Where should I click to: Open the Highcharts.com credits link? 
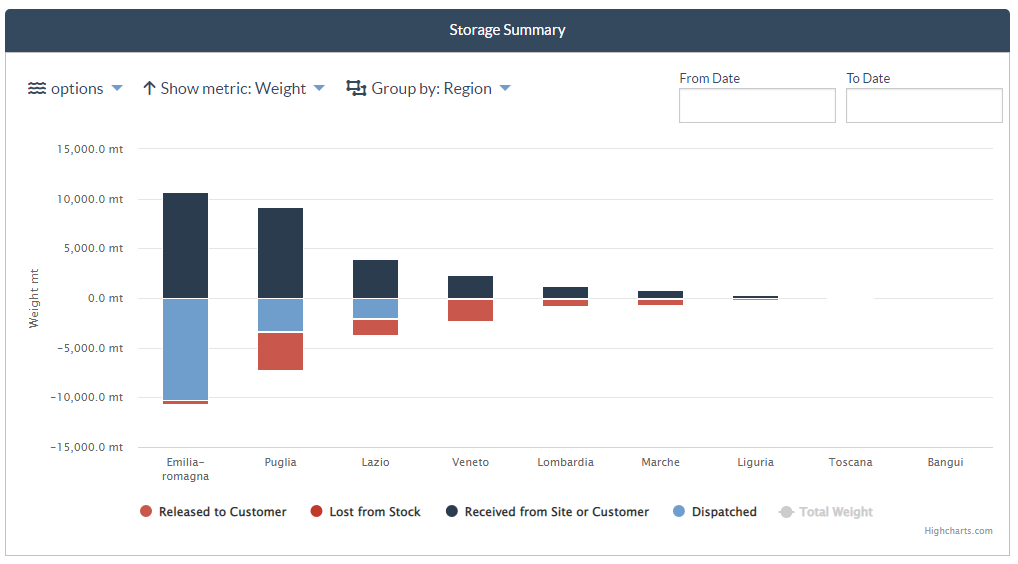click(x=958, y=531)
